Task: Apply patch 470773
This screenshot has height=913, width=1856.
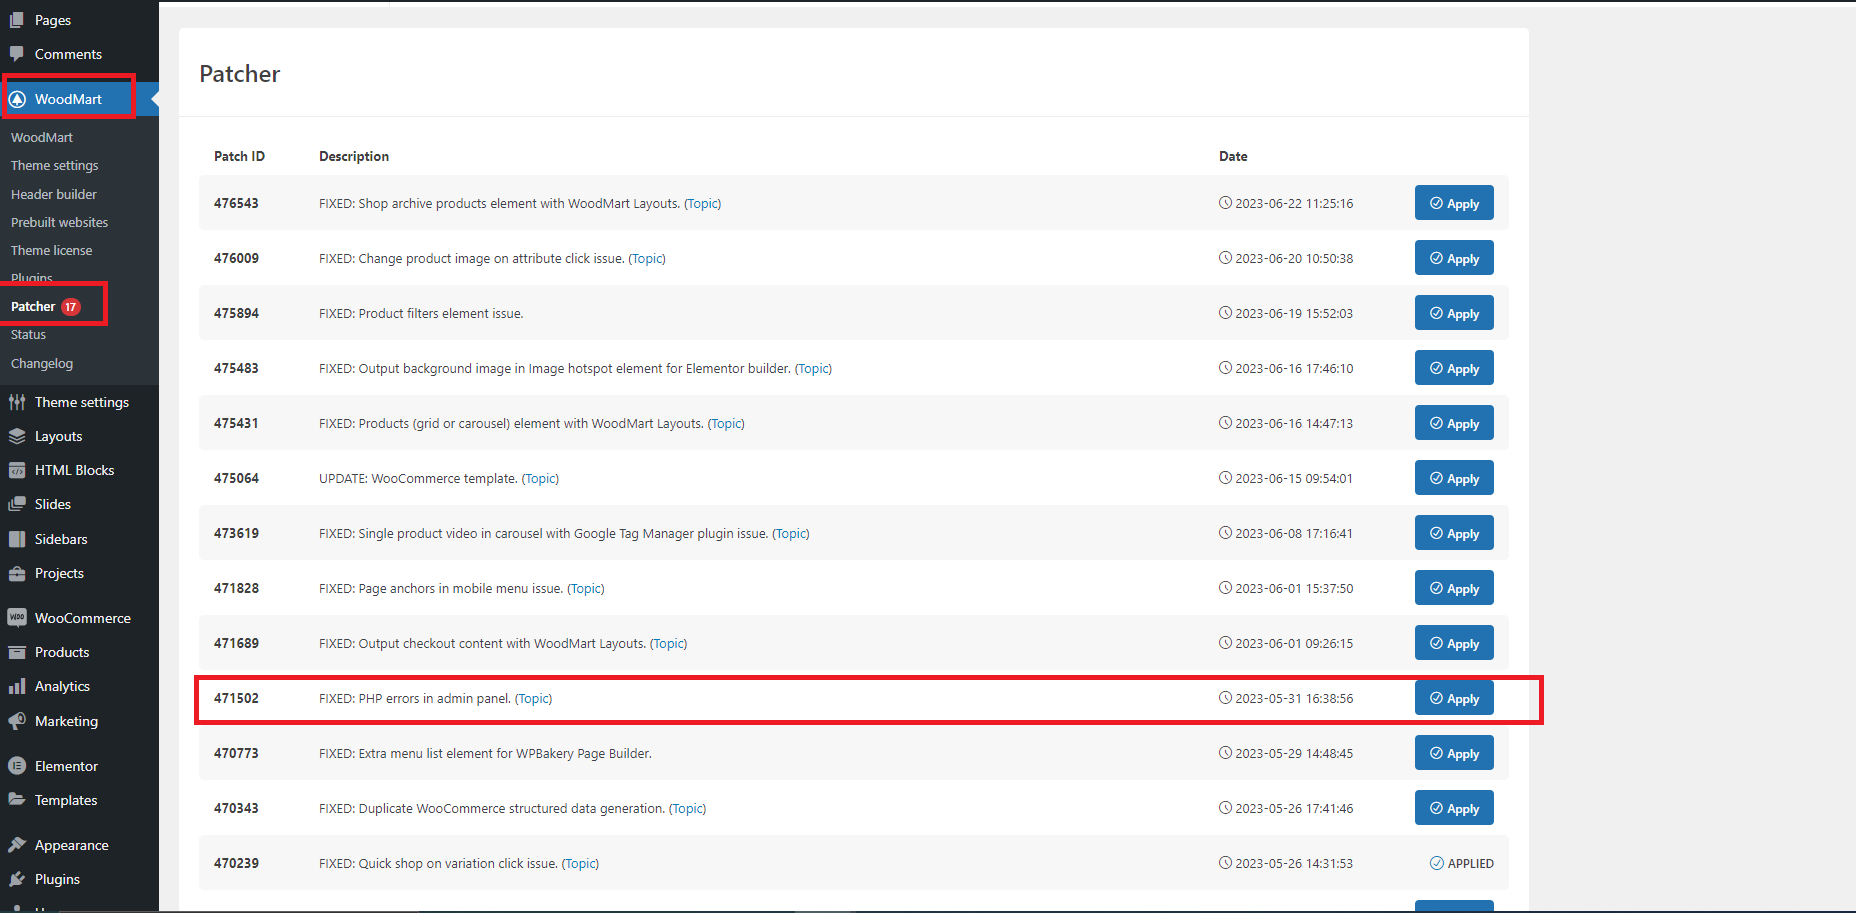Action: (1454, 753)
